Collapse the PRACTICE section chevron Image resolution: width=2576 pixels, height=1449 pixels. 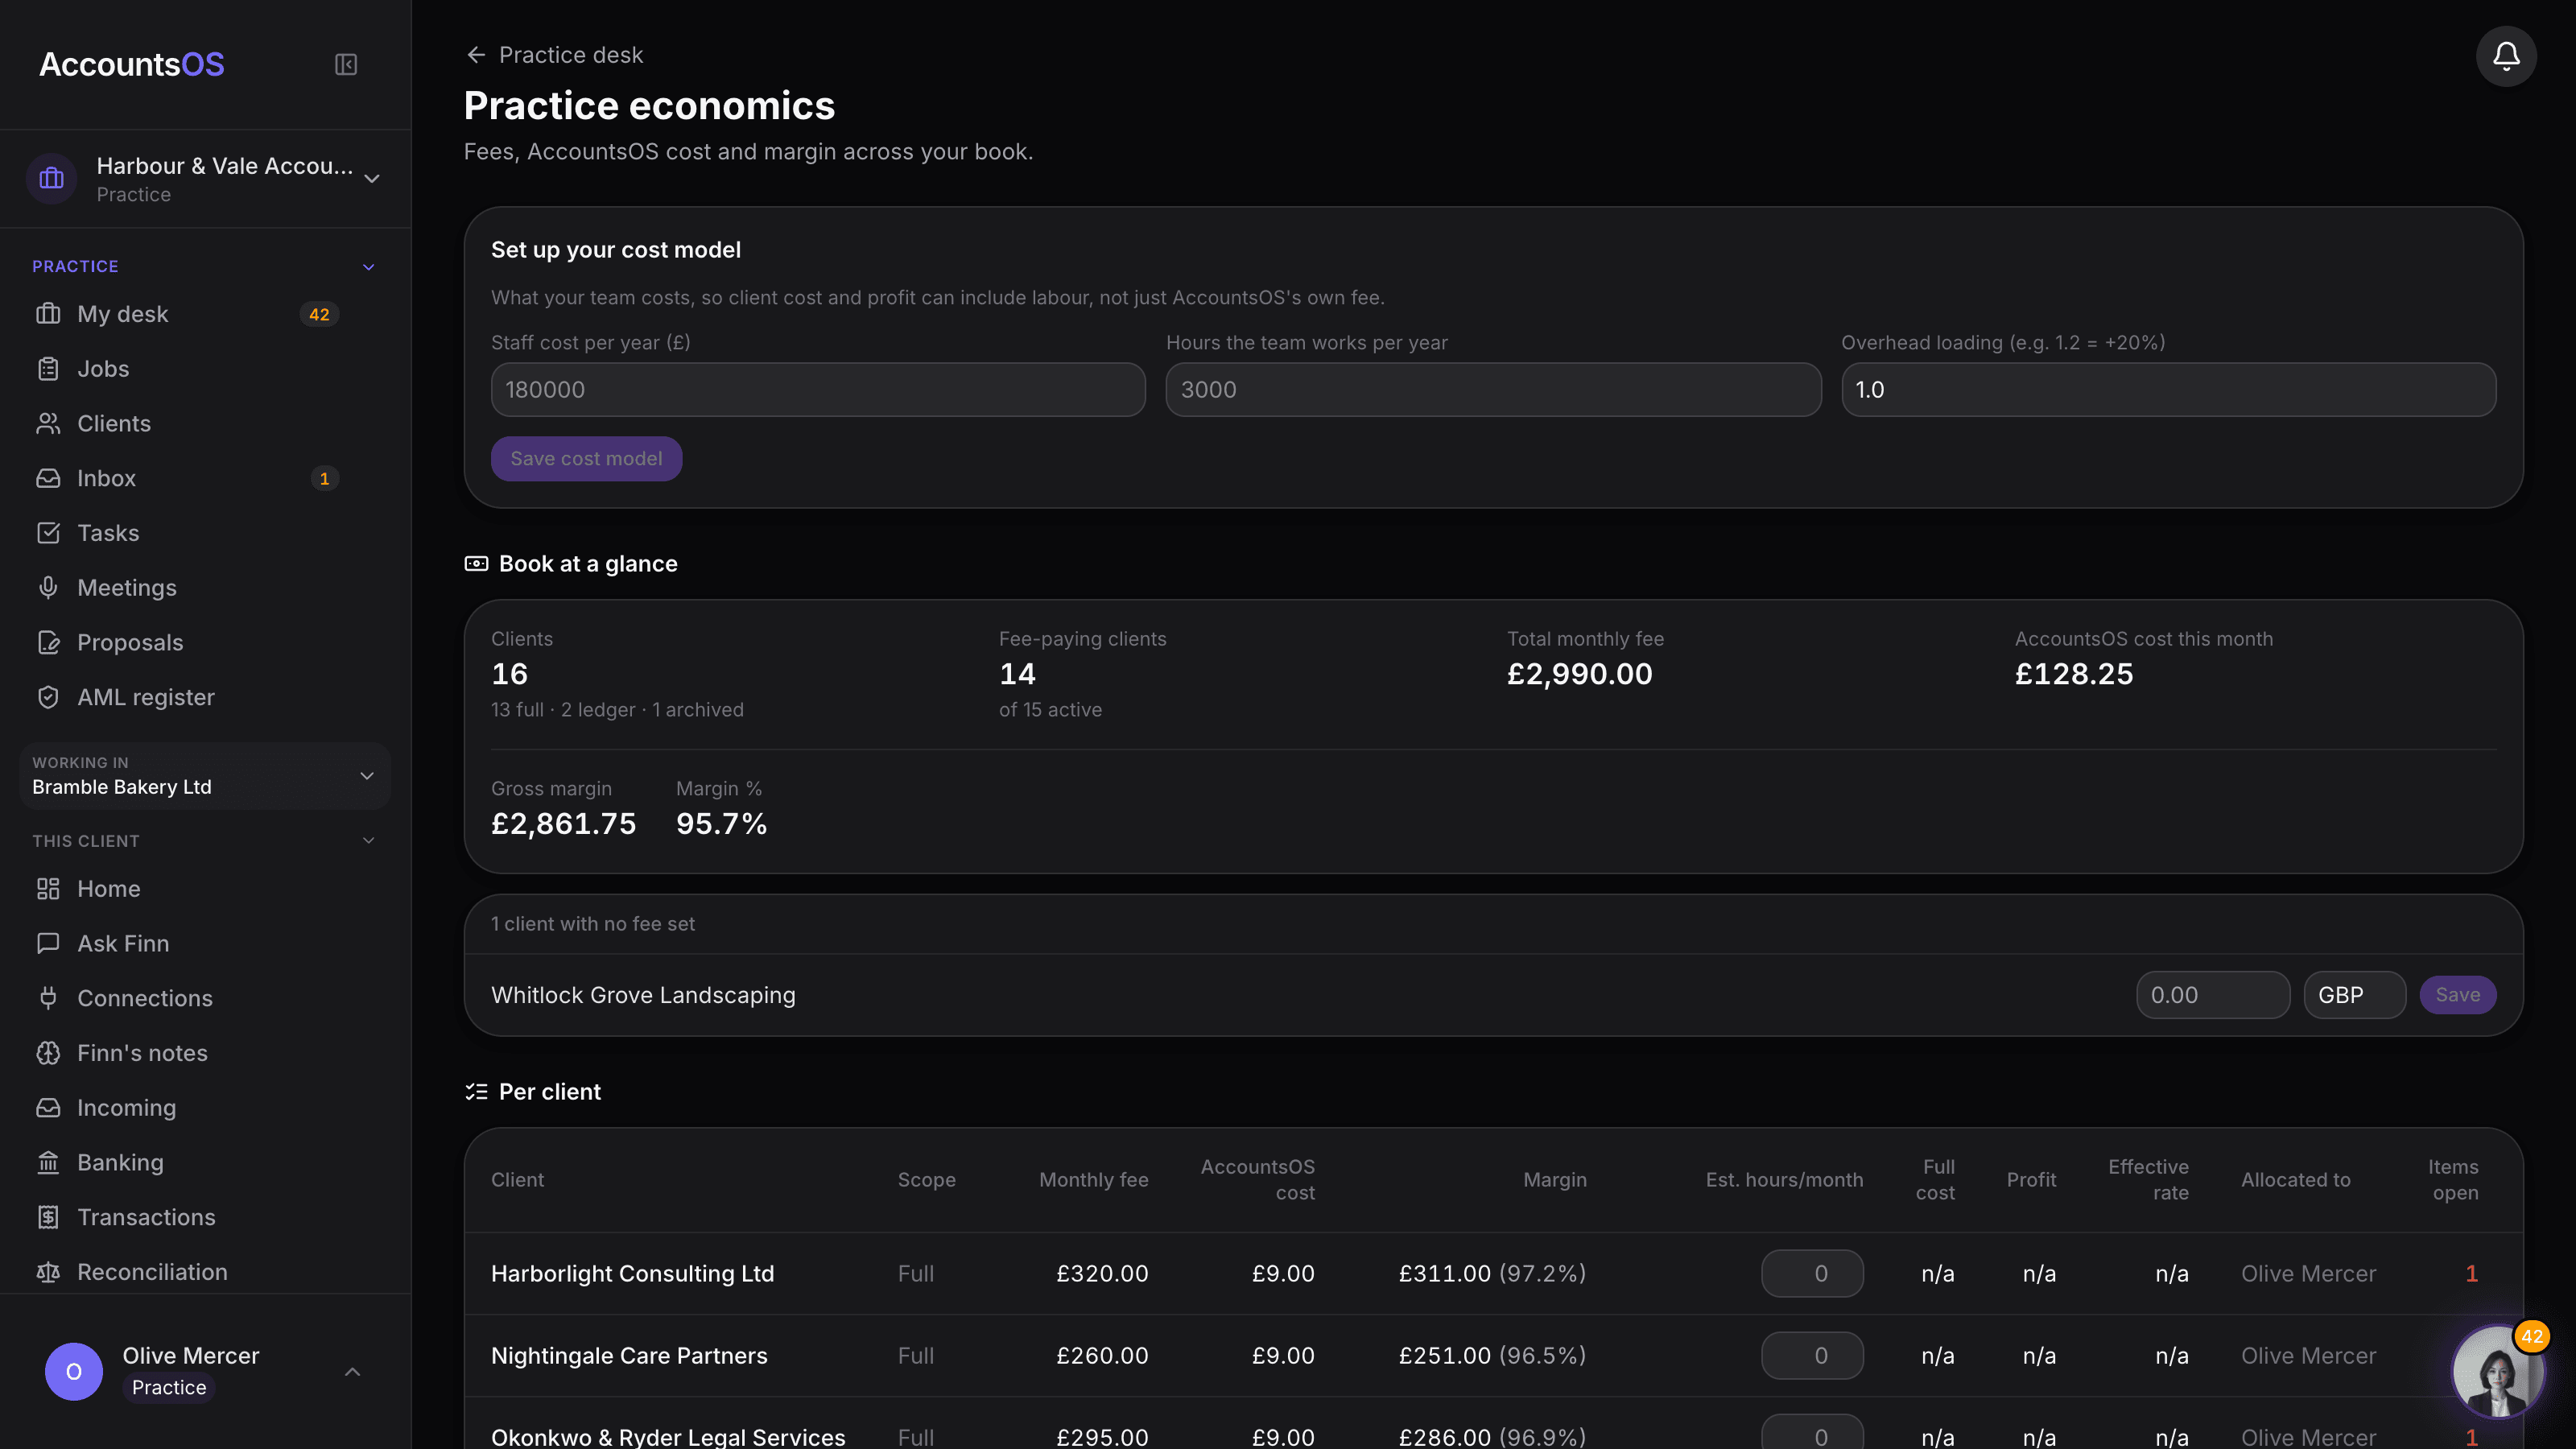coord(368,267)
